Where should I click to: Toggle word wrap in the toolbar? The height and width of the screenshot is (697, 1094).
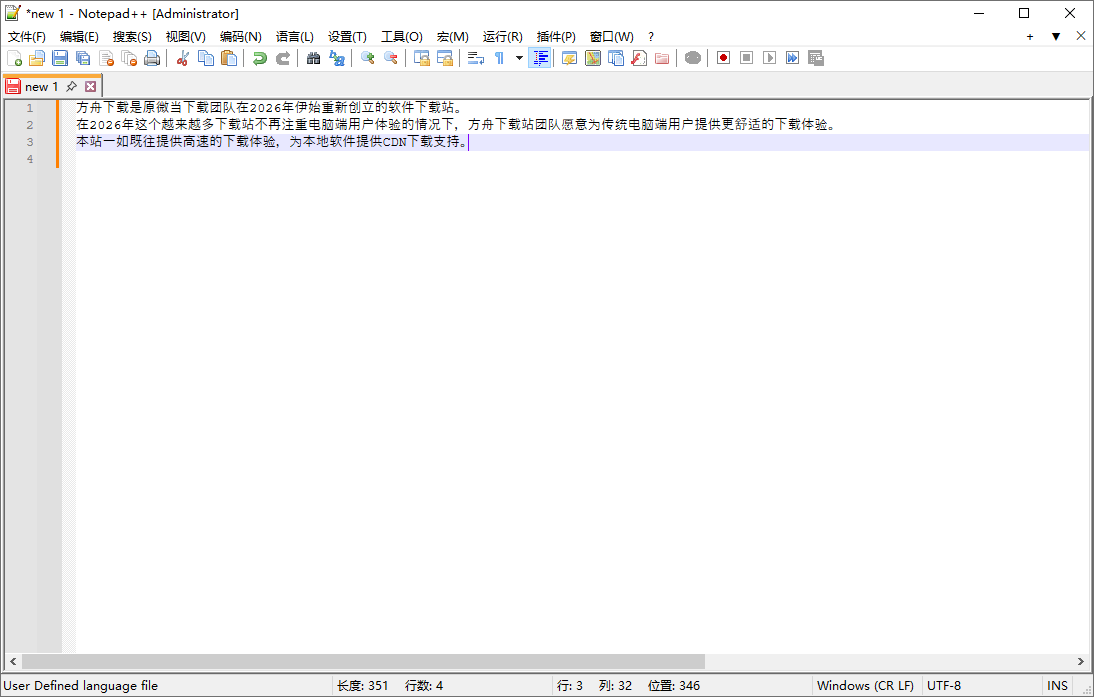[x=475, y=58]
